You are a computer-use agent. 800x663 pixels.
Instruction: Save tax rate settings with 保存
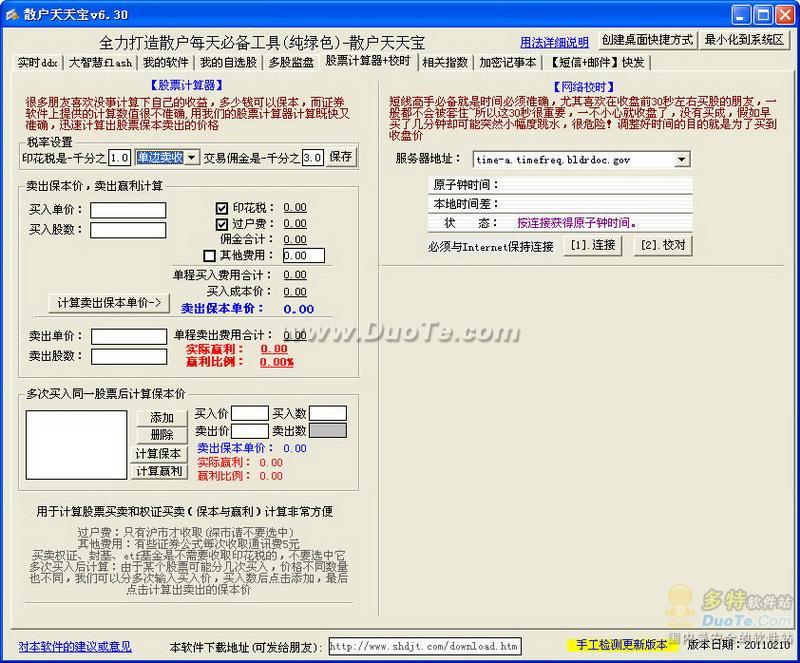click(x=340, y=157)
